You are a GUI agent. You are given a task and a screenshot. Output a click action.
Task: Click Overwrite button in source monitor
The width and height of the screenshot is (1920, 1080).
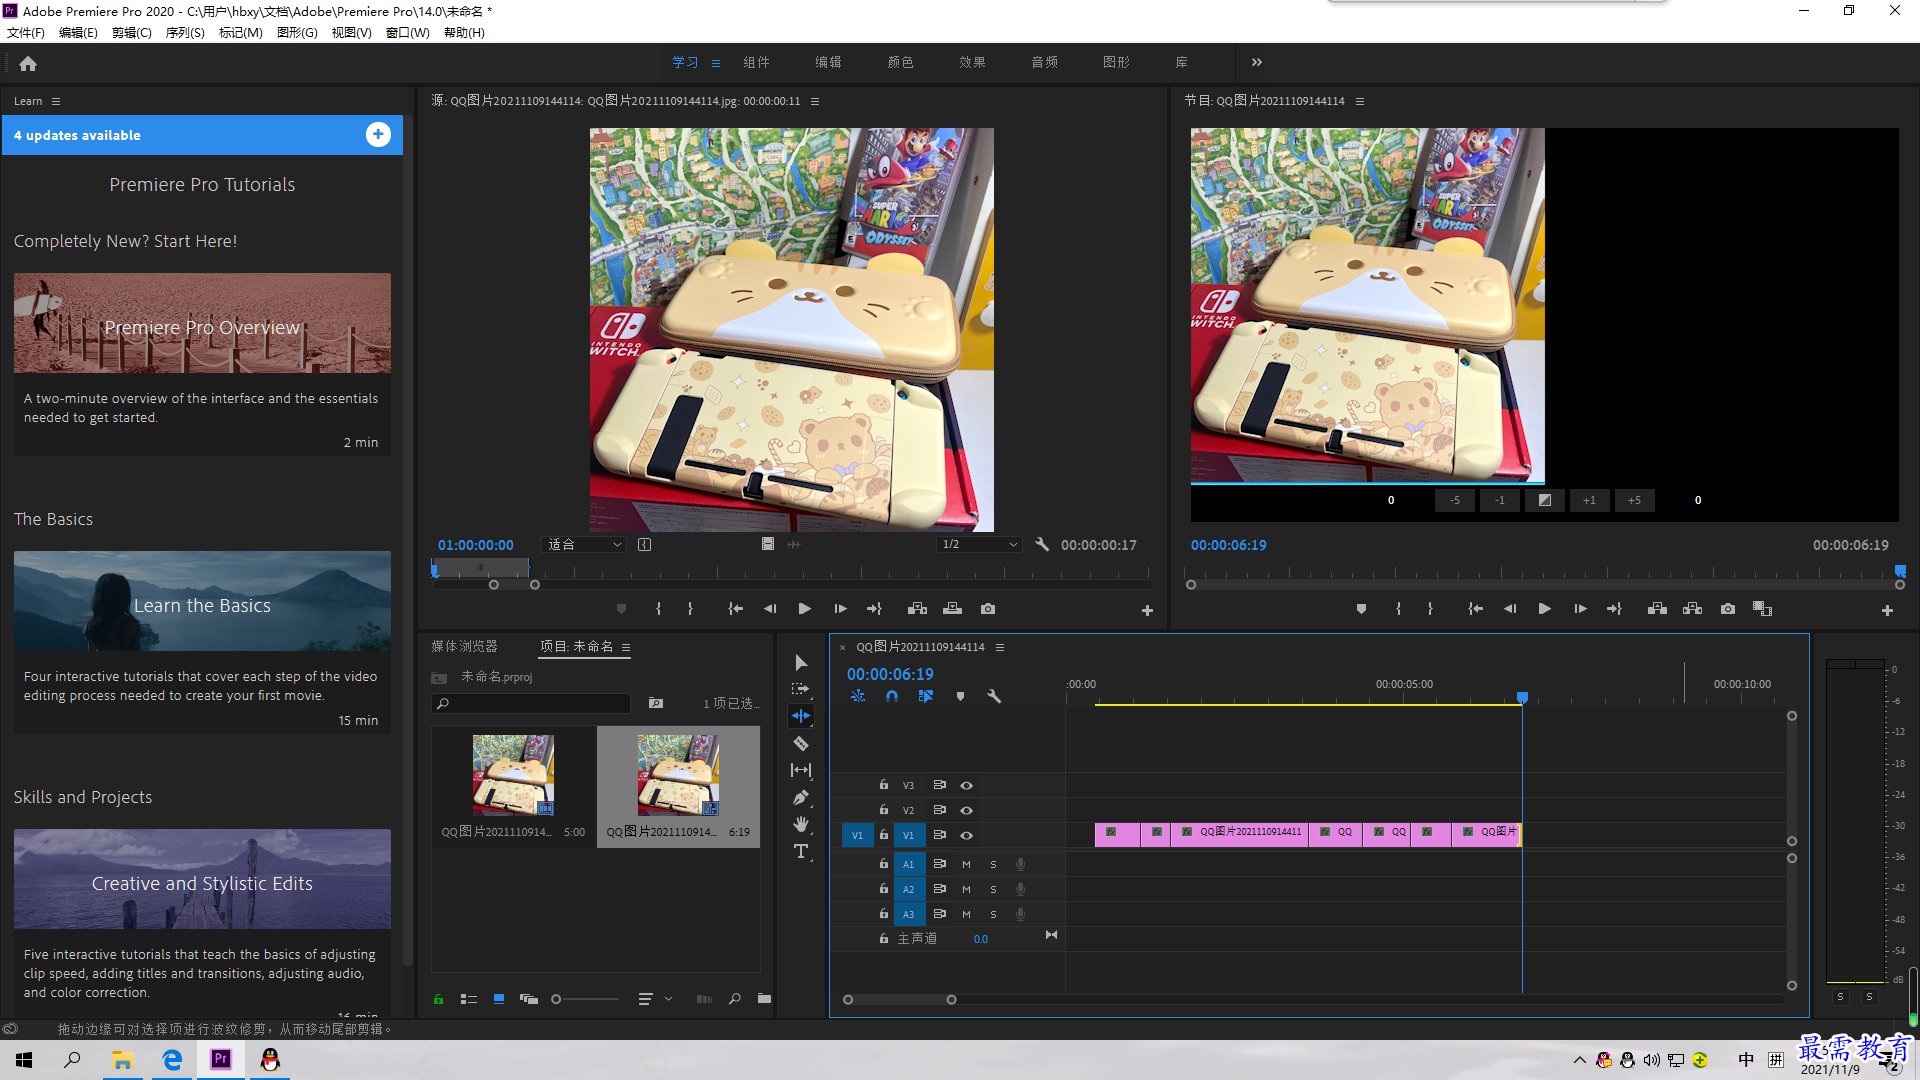(952, 609)
